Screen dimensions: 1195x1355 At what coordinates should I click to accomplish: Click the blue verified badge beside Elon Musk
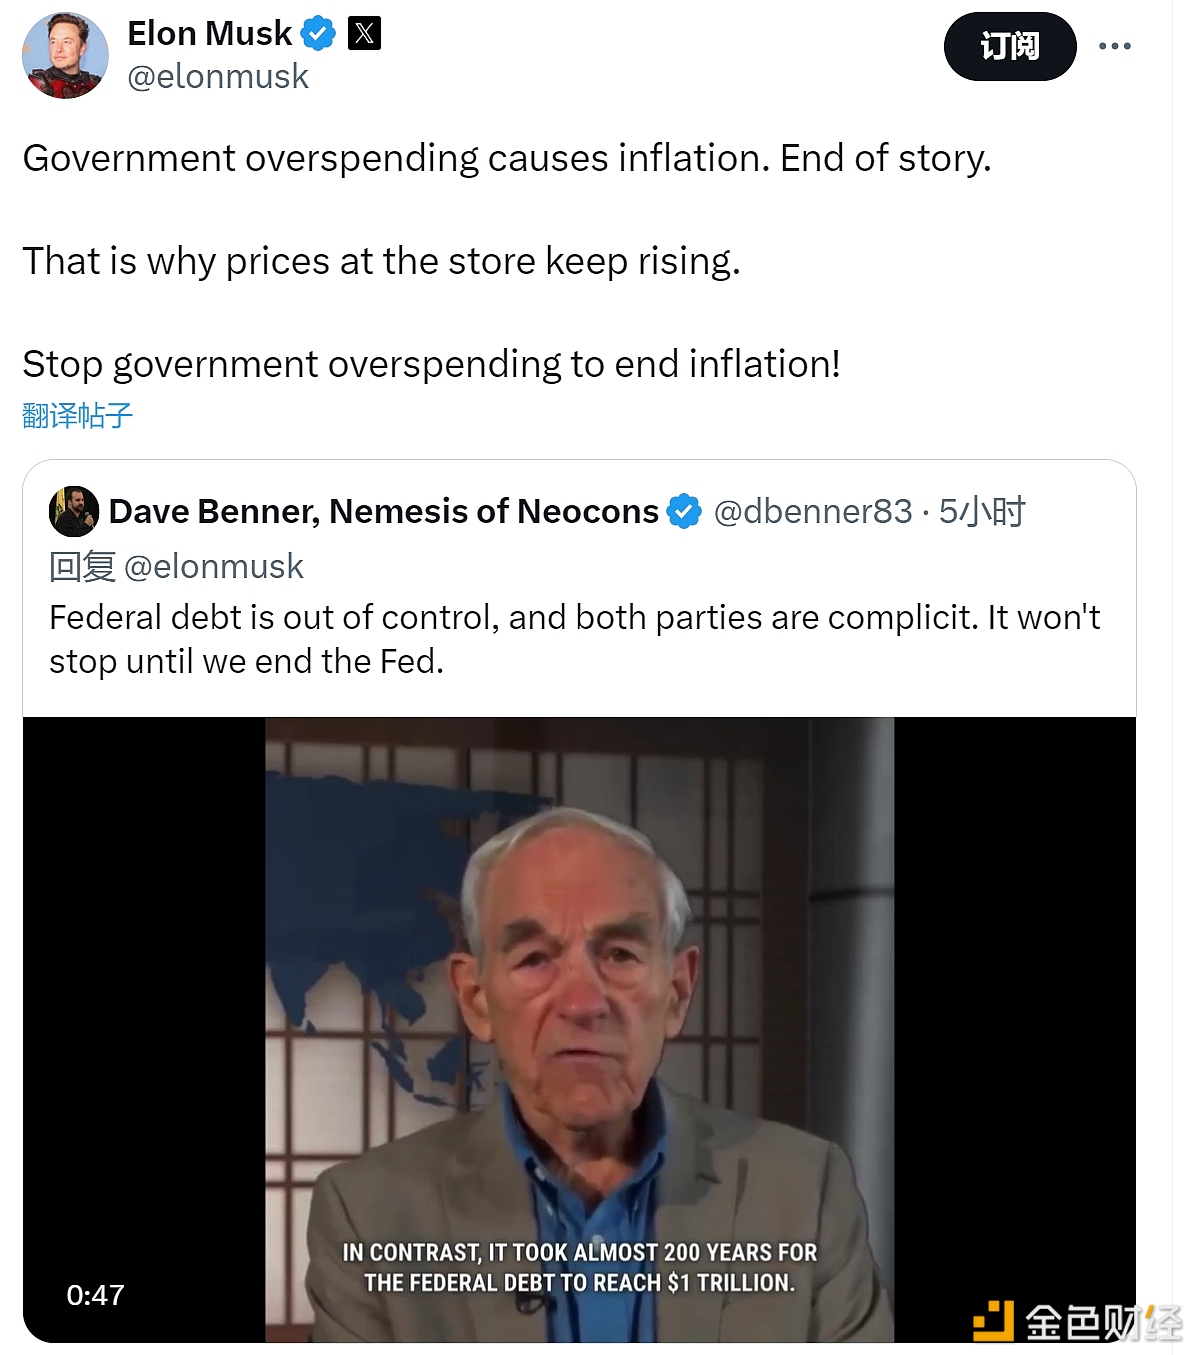tap(318, 34)
